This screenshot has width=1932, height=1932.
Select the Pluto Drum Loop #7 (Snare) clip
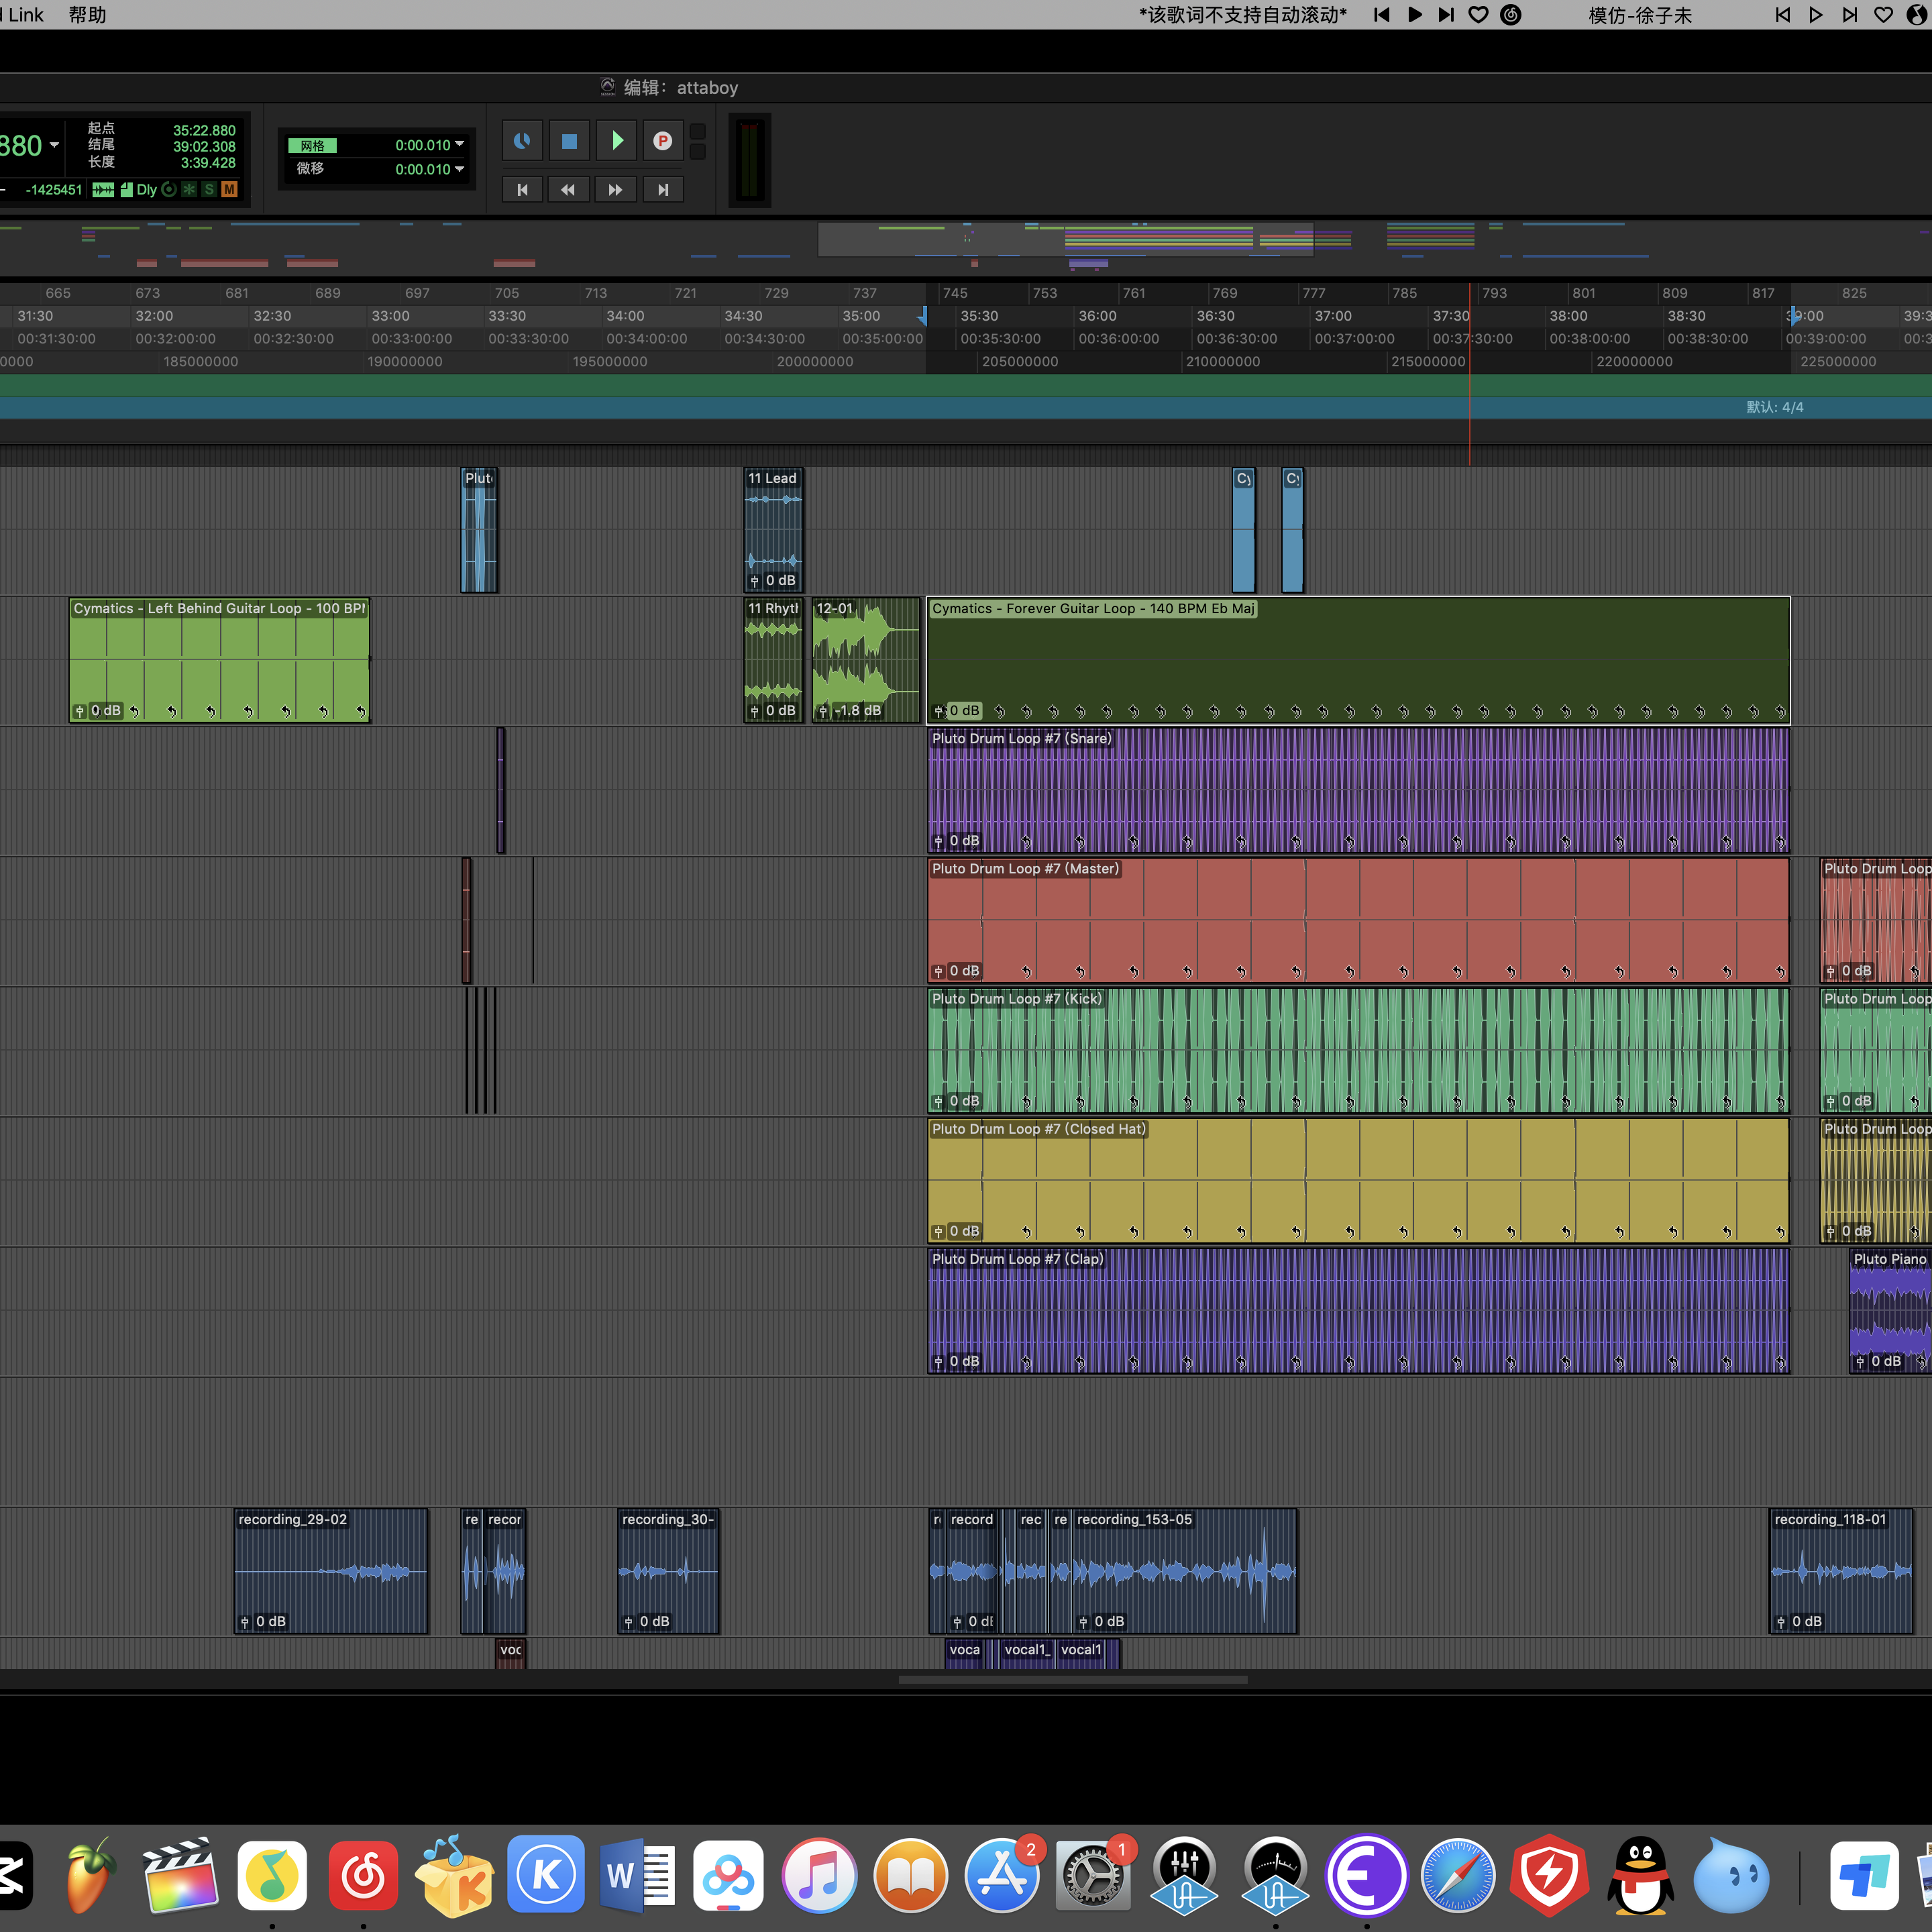pyautogui.click(x=1358, y=790)
